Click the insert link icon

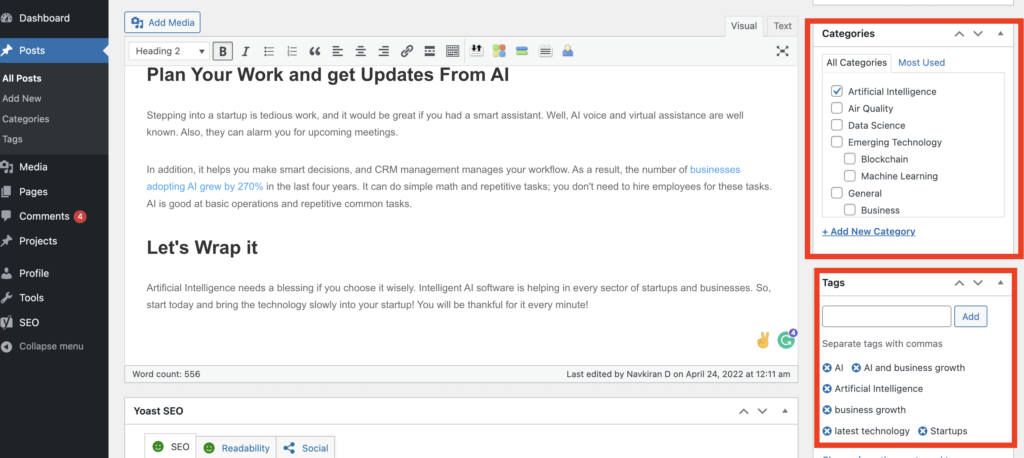coord(406,51)
